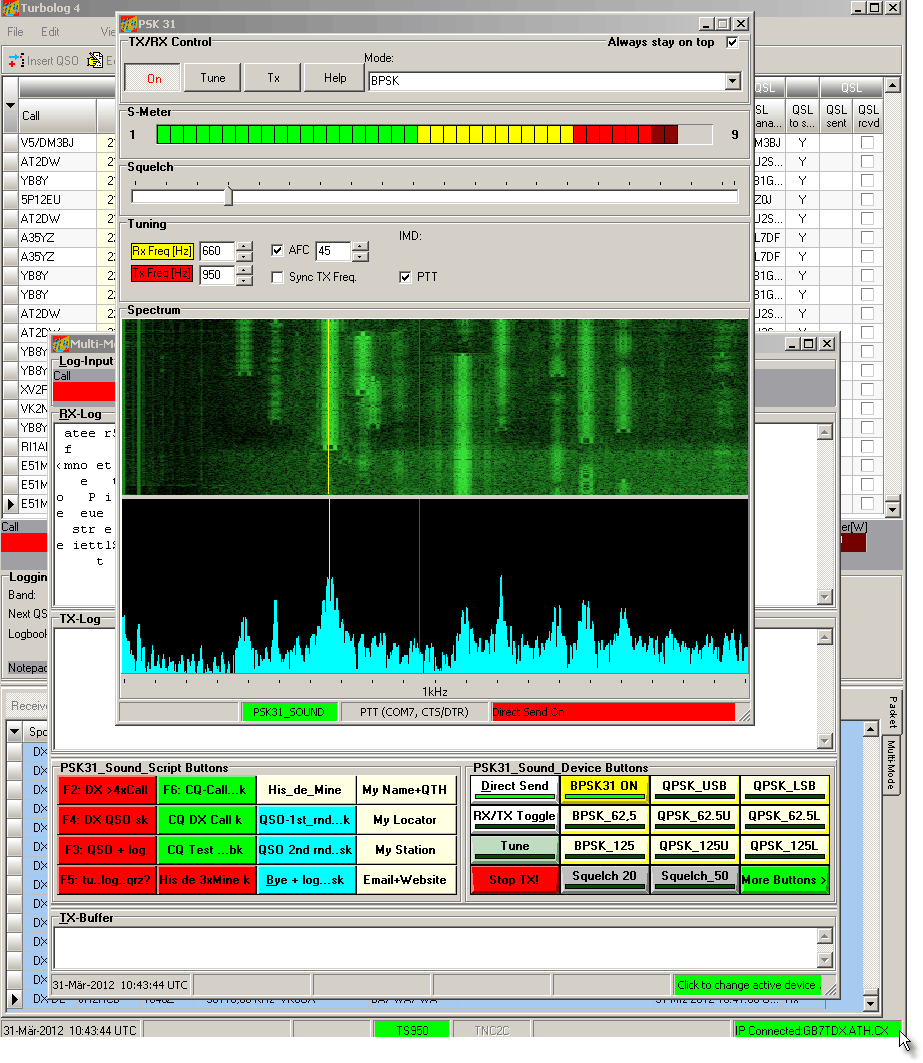
Task: Click inside the TX-Buffer text area
Action: [435, 947]
